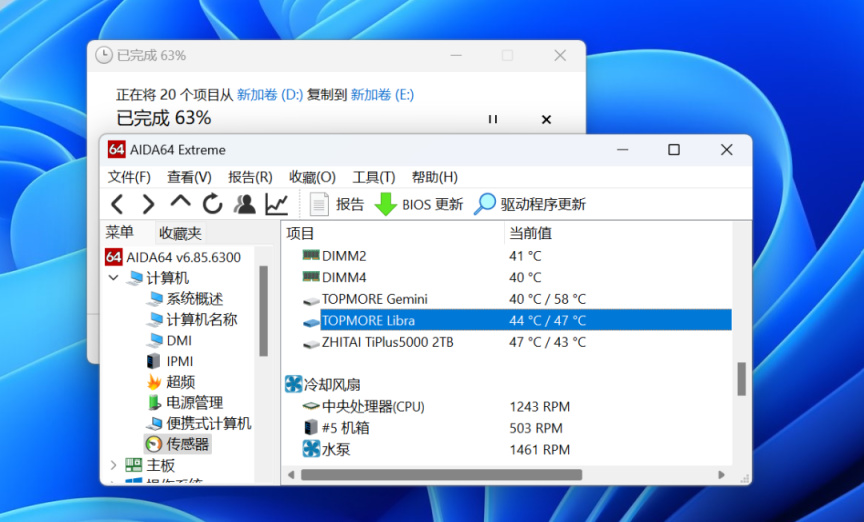
Task: Select the TOPMORE Gemini row
Action: 507,299
